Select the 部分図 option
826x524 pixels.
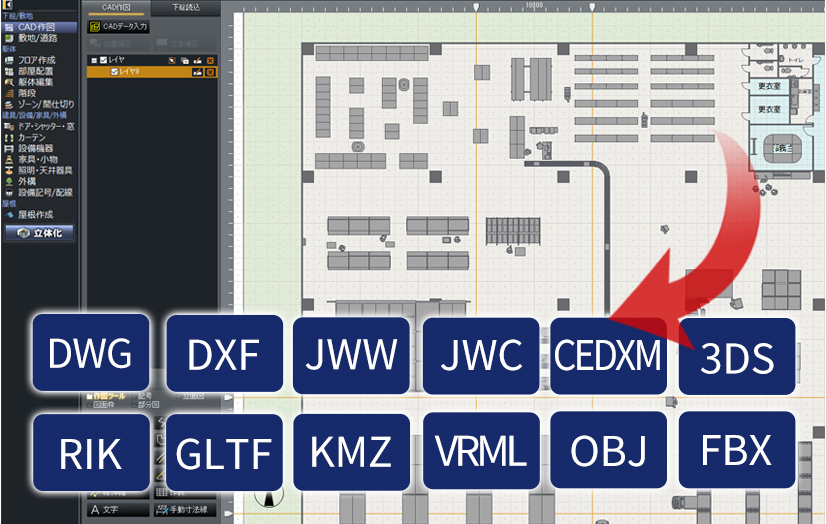[144, 404]
